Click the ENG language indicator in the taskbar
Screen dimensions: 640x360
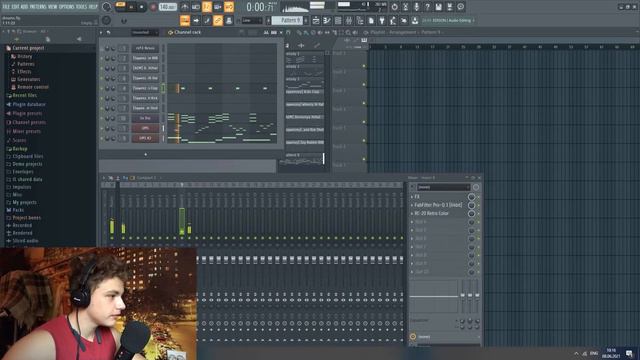coord(594,353)
